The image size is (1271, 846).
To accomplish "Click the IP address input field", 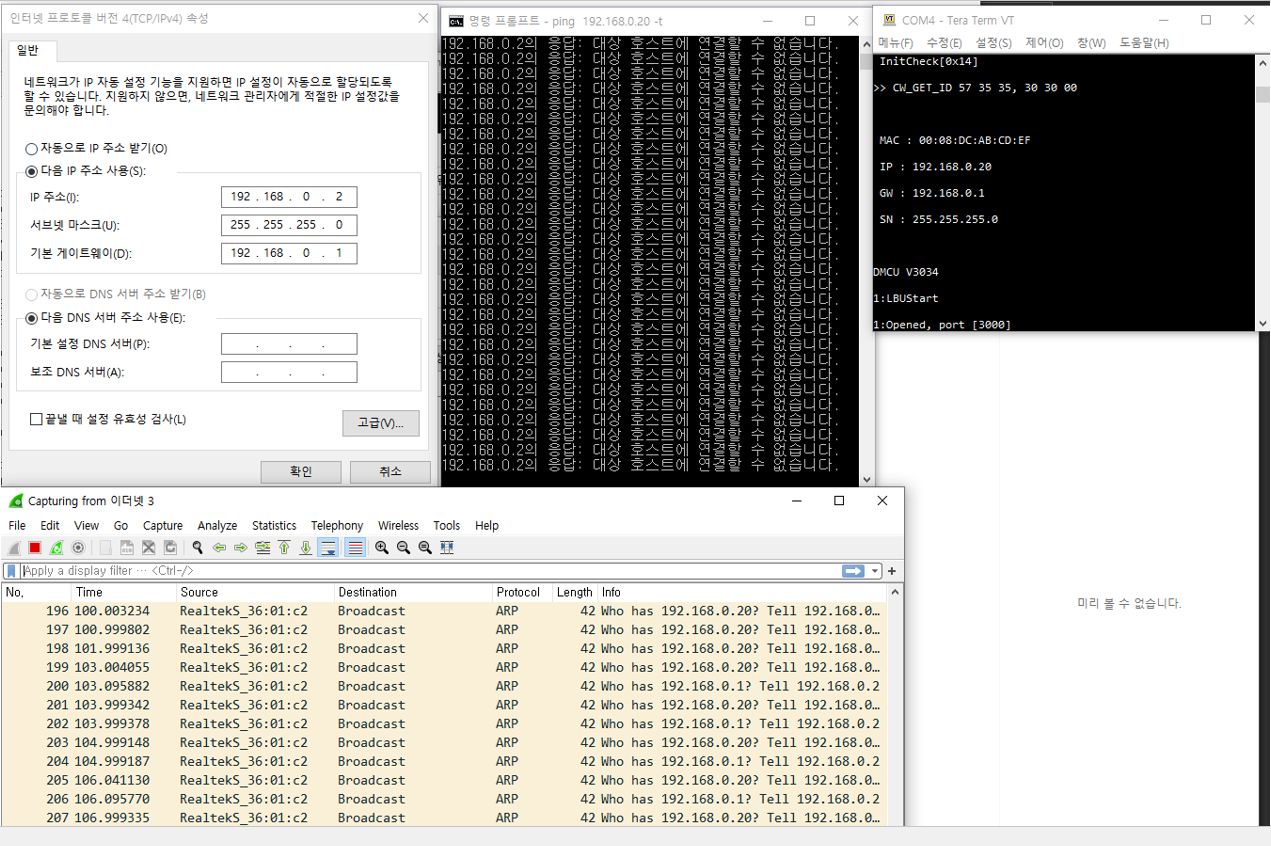I will coord(289,197).
